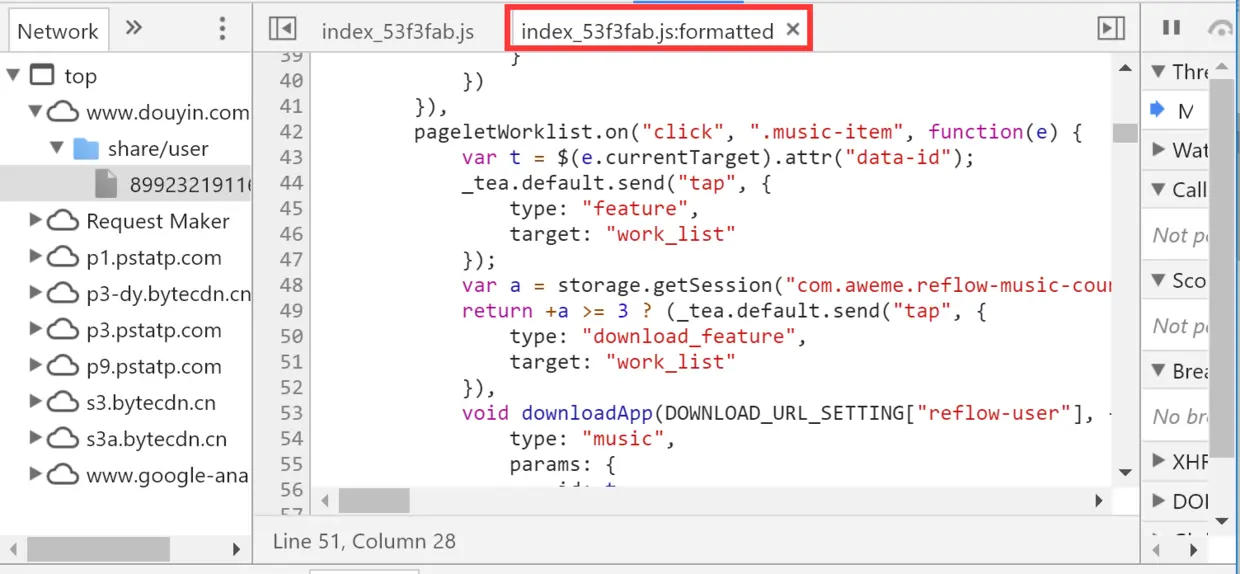Expand the p3.pstatp.com node
Image resolution: width=1240 pixels, height=574 pixels.
coord(36,330)
